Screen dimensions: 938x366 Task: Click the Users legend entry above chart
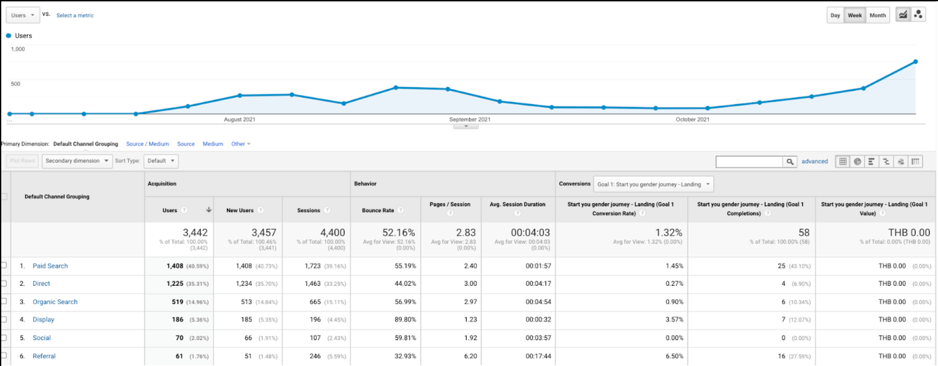point(19,36)
